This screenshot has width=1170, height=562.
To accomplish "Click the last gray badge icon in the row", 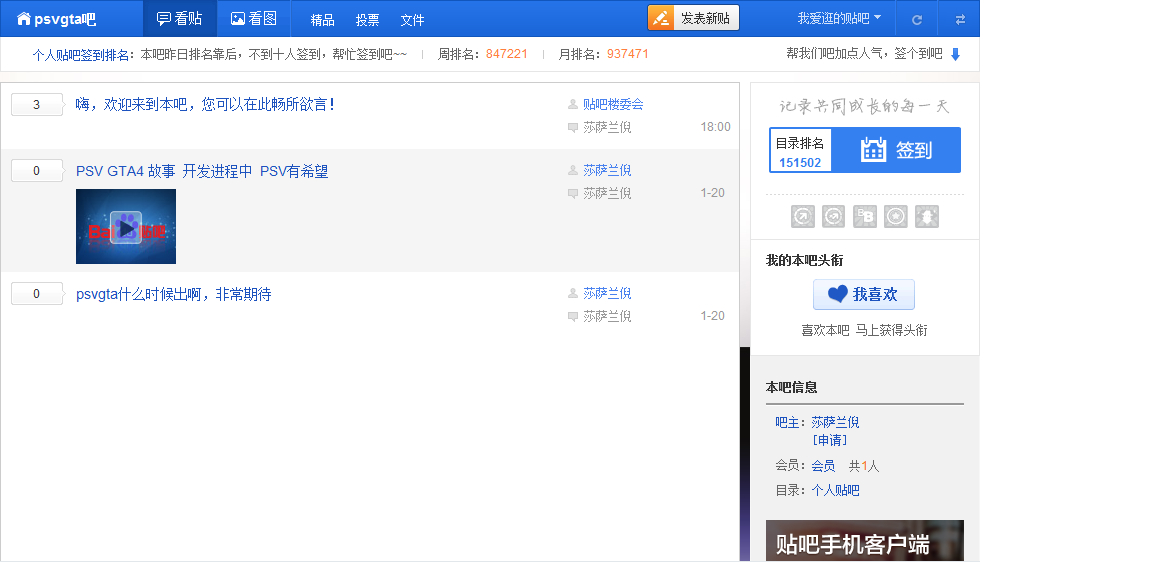I will click(927, 216).
